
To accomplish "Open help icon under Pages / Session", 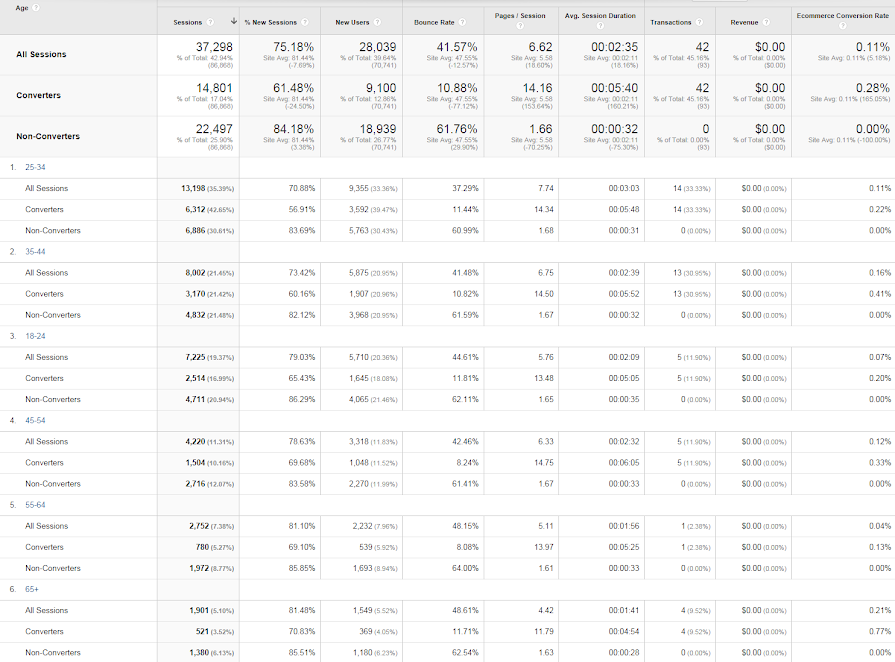I will pos(520,26).
